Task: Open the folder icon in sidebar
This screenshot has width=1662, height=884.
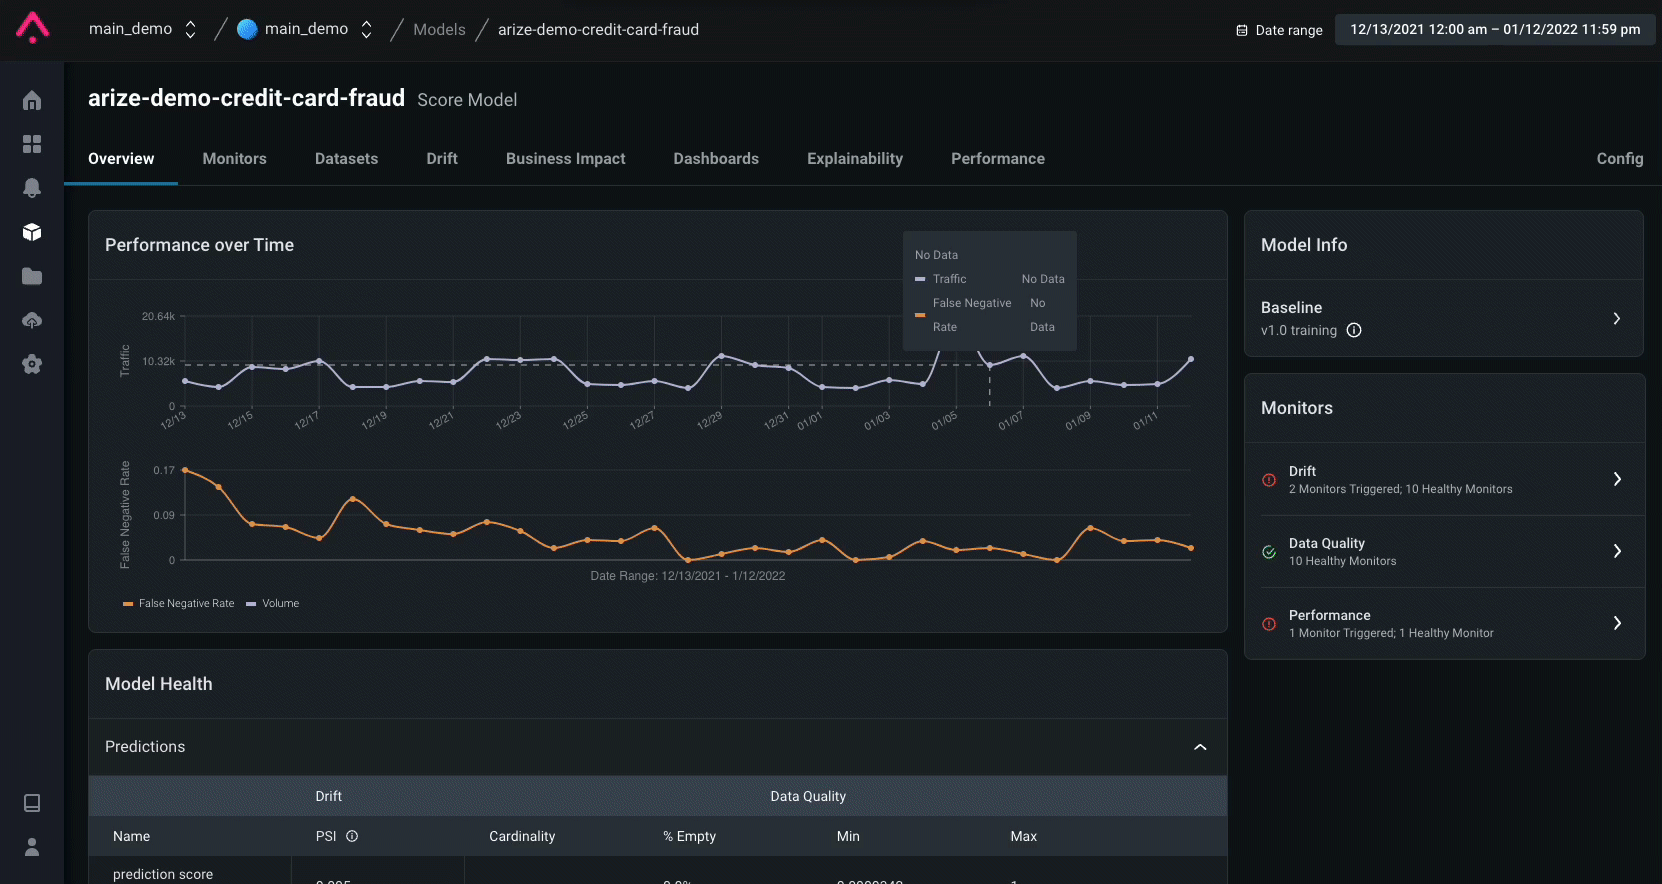Action: click(32, 276)
